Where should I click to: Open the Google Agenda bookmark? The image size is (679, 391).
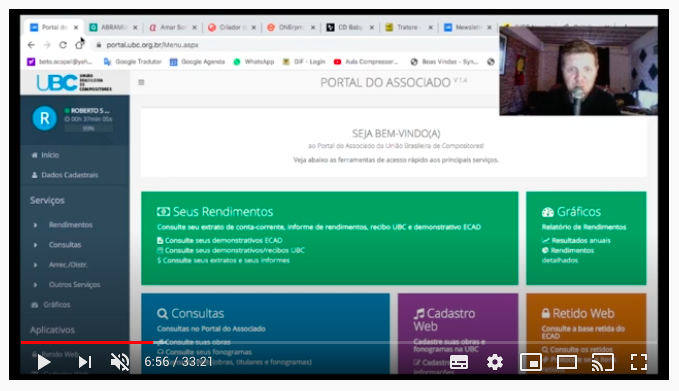coord(197,62)
